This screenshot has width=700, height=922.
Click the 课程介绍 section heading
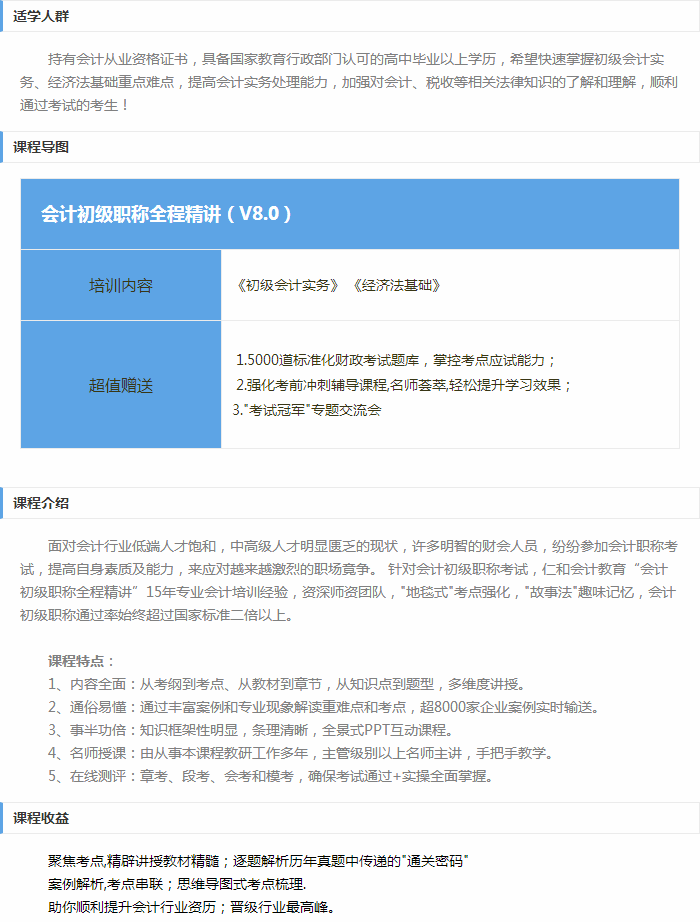pos(41,503)
